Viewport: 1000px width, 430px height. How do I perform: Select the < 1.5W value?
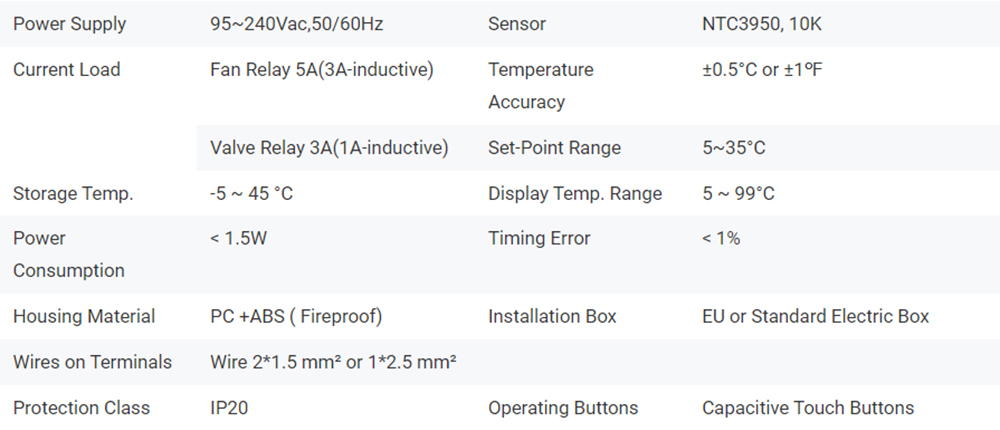[x=239, y=239]
